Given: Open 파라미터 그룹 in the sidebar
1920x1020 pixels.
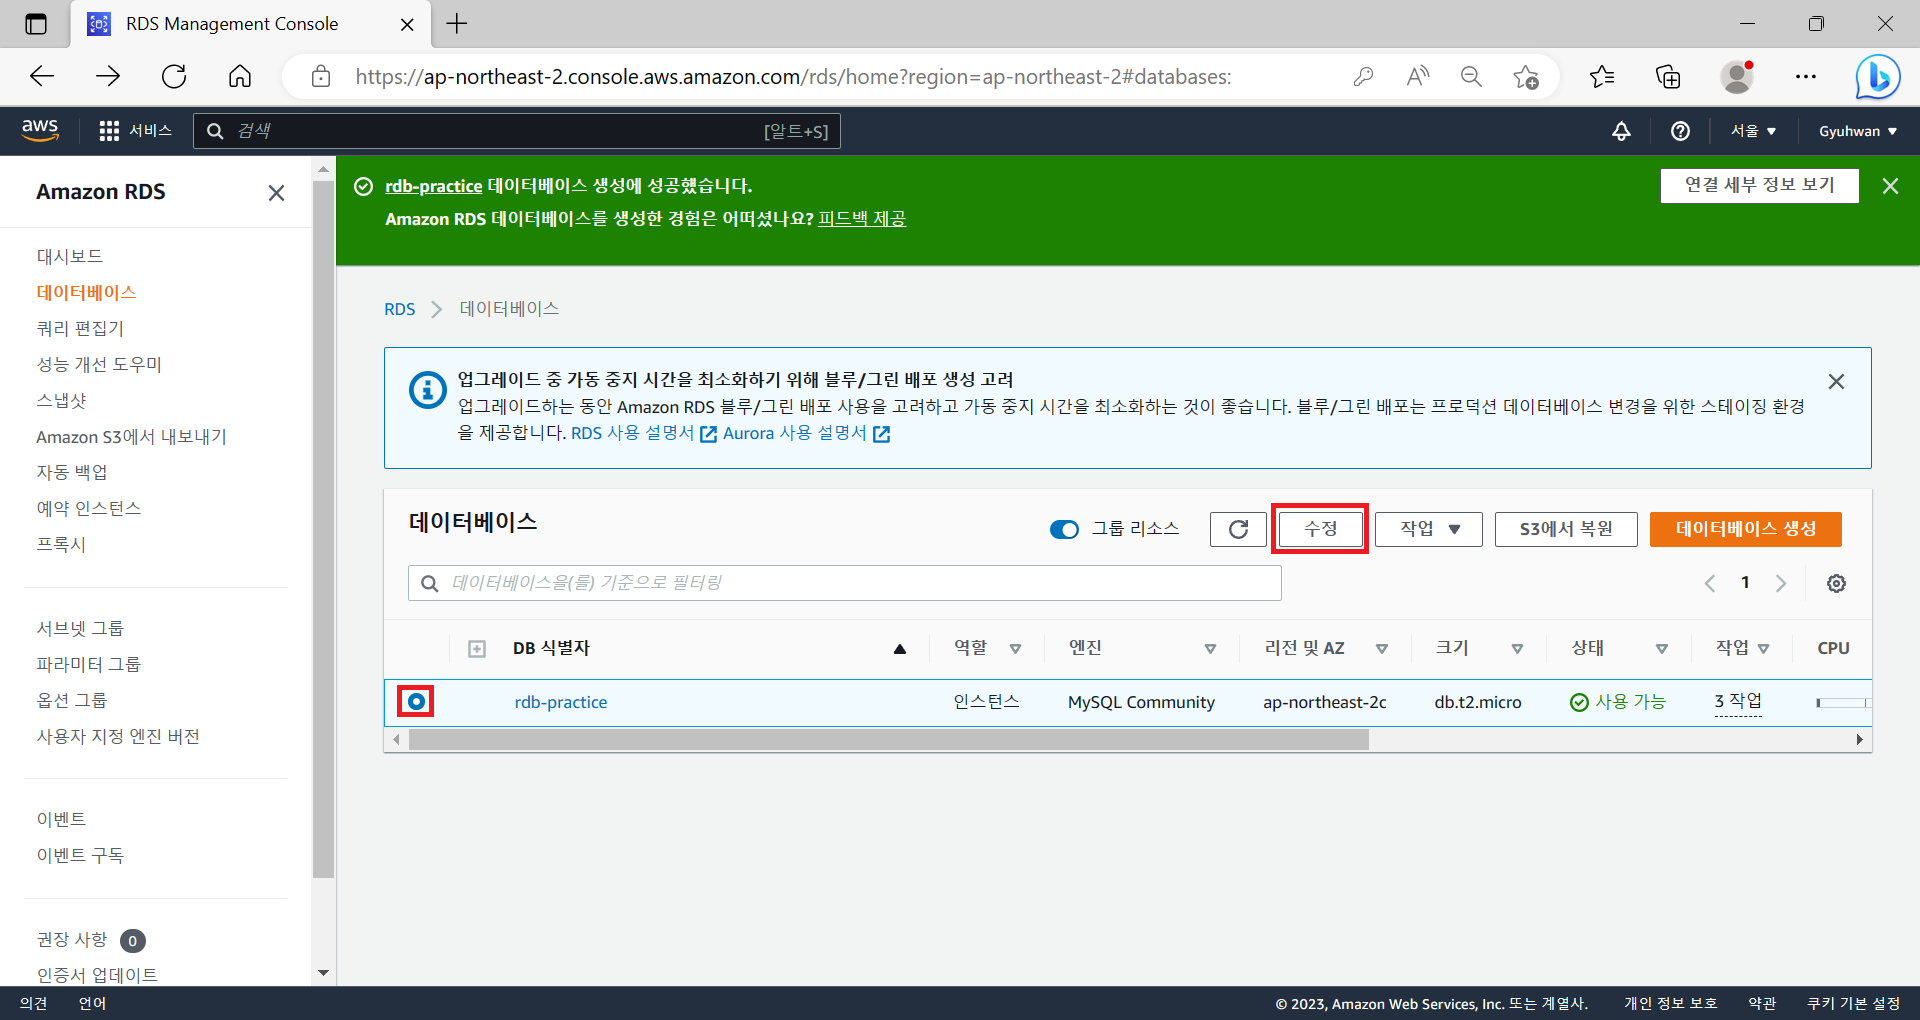Looking at the screenshot, I should coord(88,665).
